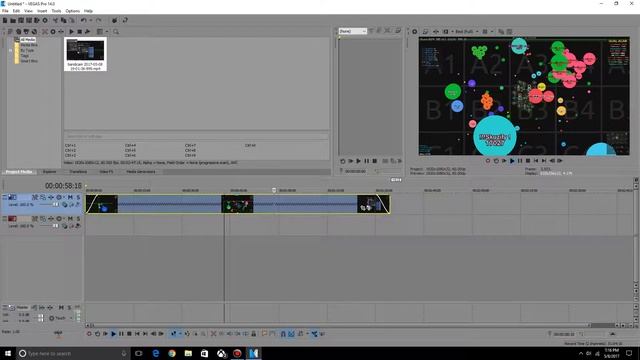
Task: Click the Lock event padlock icon
Action: (x=253, y=334)
